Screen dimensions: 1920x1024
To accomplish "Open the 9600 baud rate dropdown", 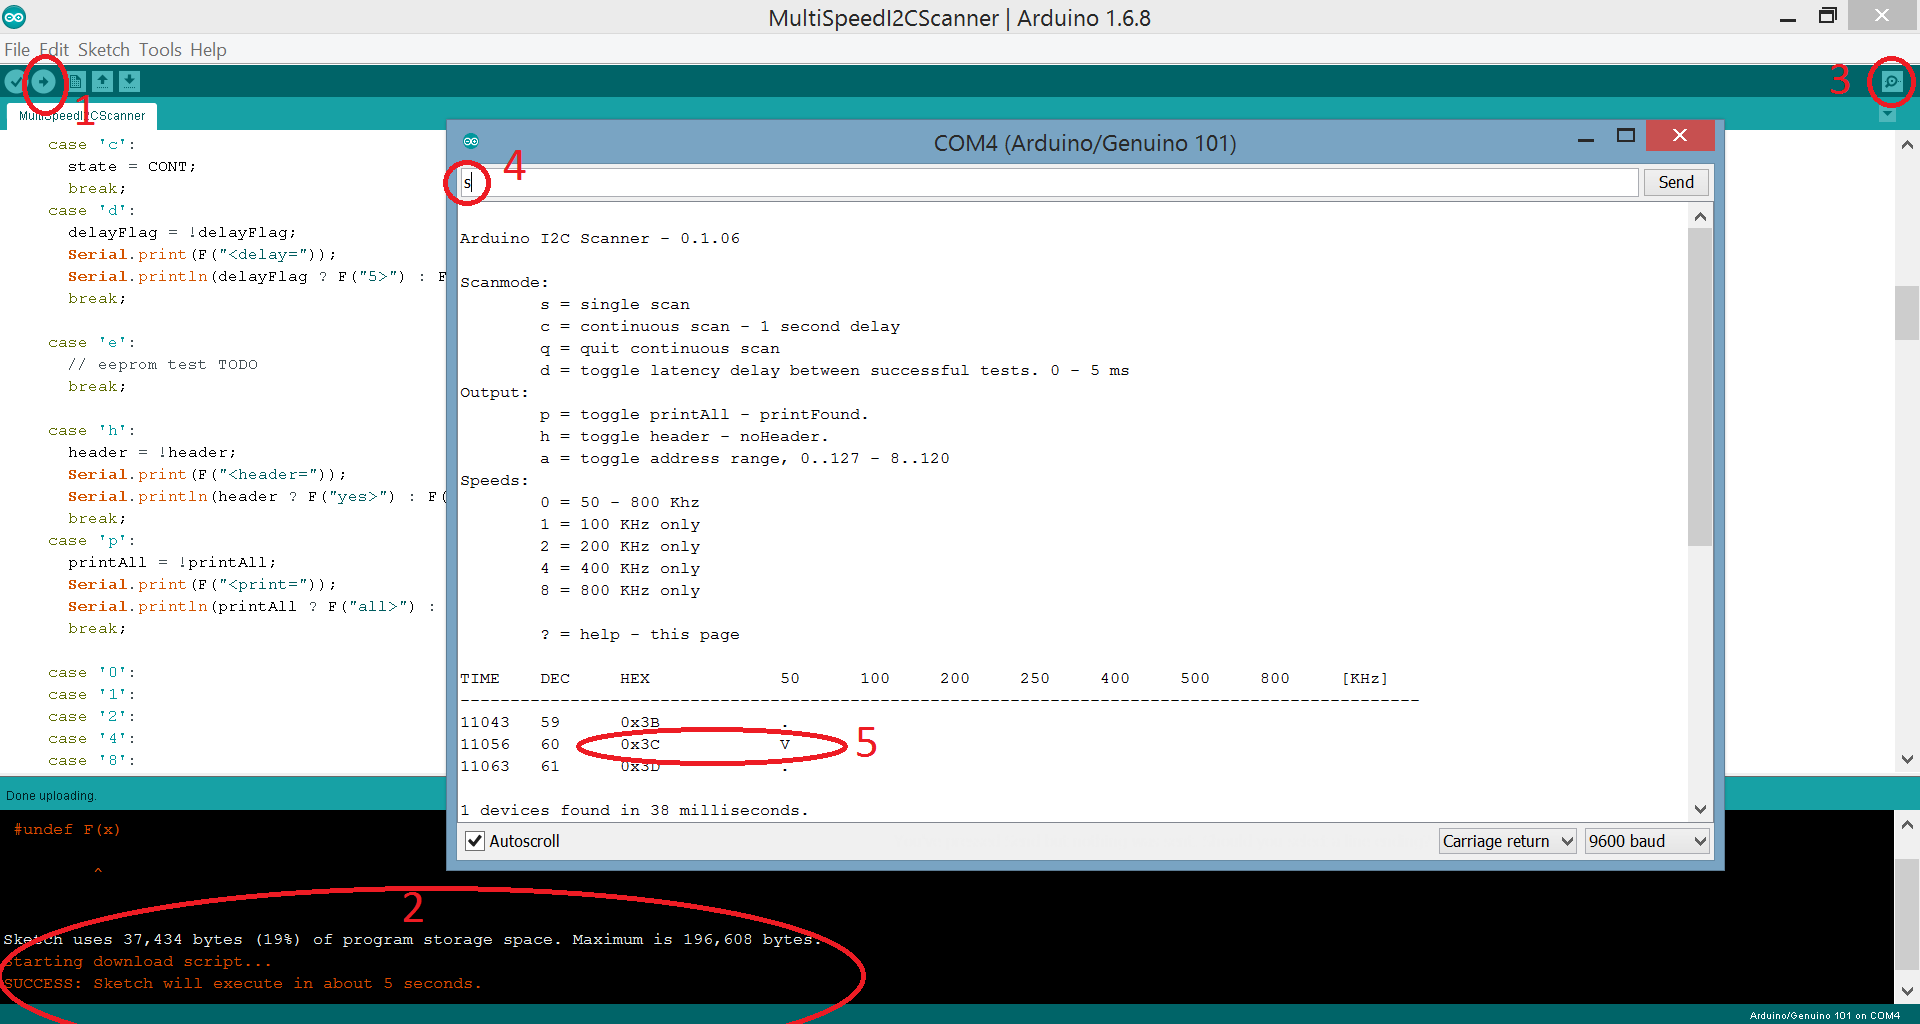I will pyautogui.click(x=1646, y=841).
